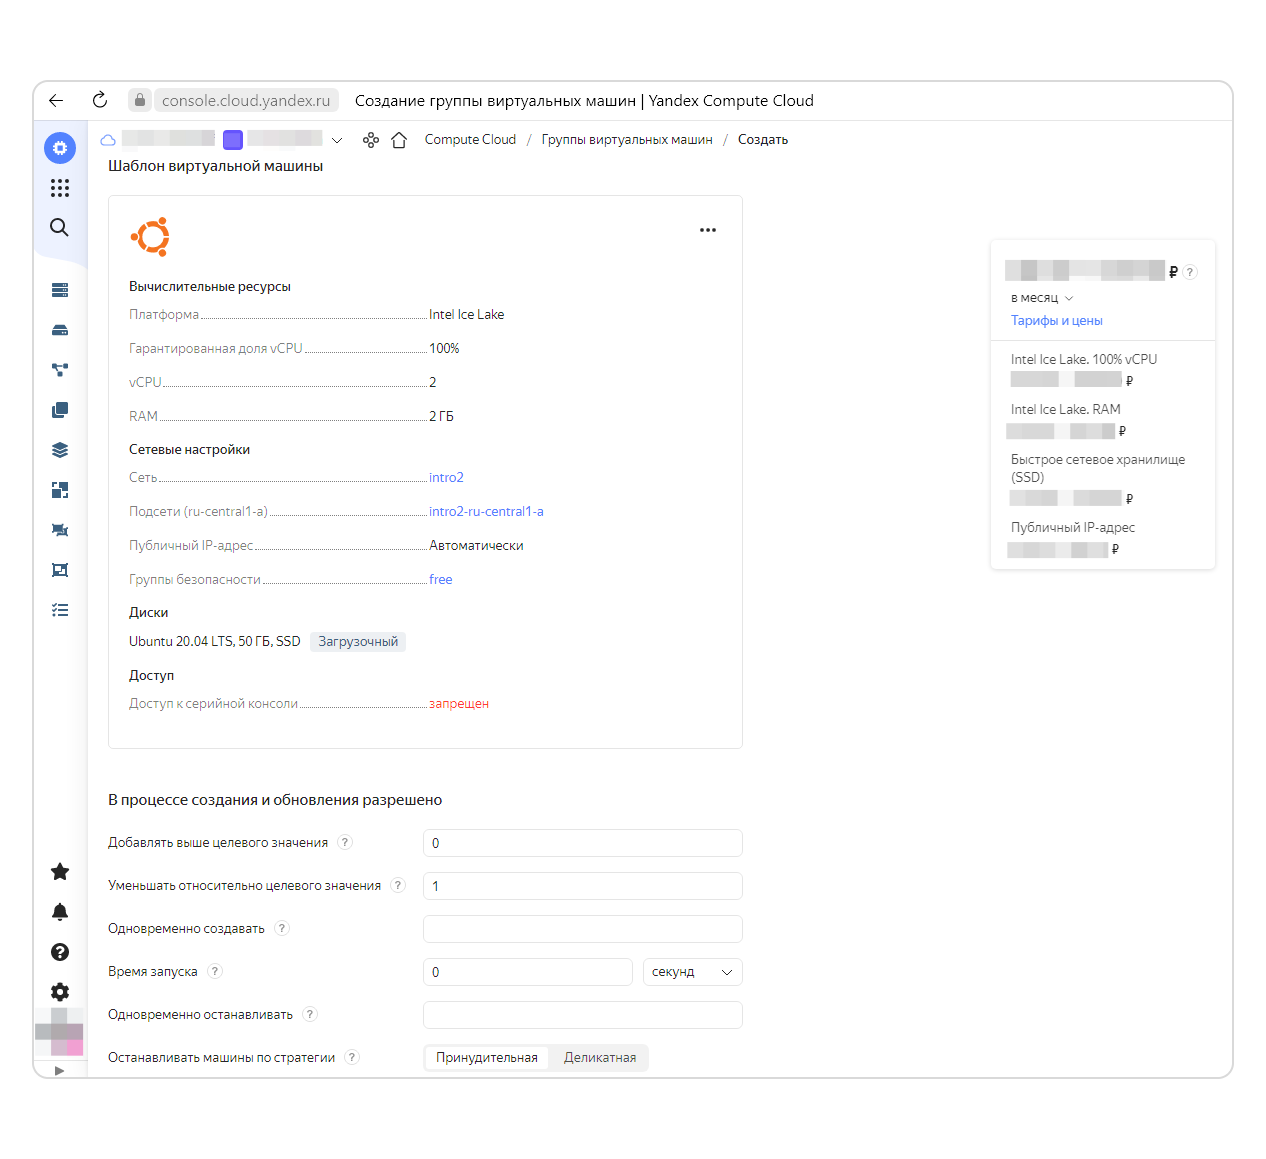Viewport: 1266px width, 1159px height.
Task: Click the Ubuntu 20.04 LTS, 50 ГБ, SSD disk text
Action: (215, 642)
